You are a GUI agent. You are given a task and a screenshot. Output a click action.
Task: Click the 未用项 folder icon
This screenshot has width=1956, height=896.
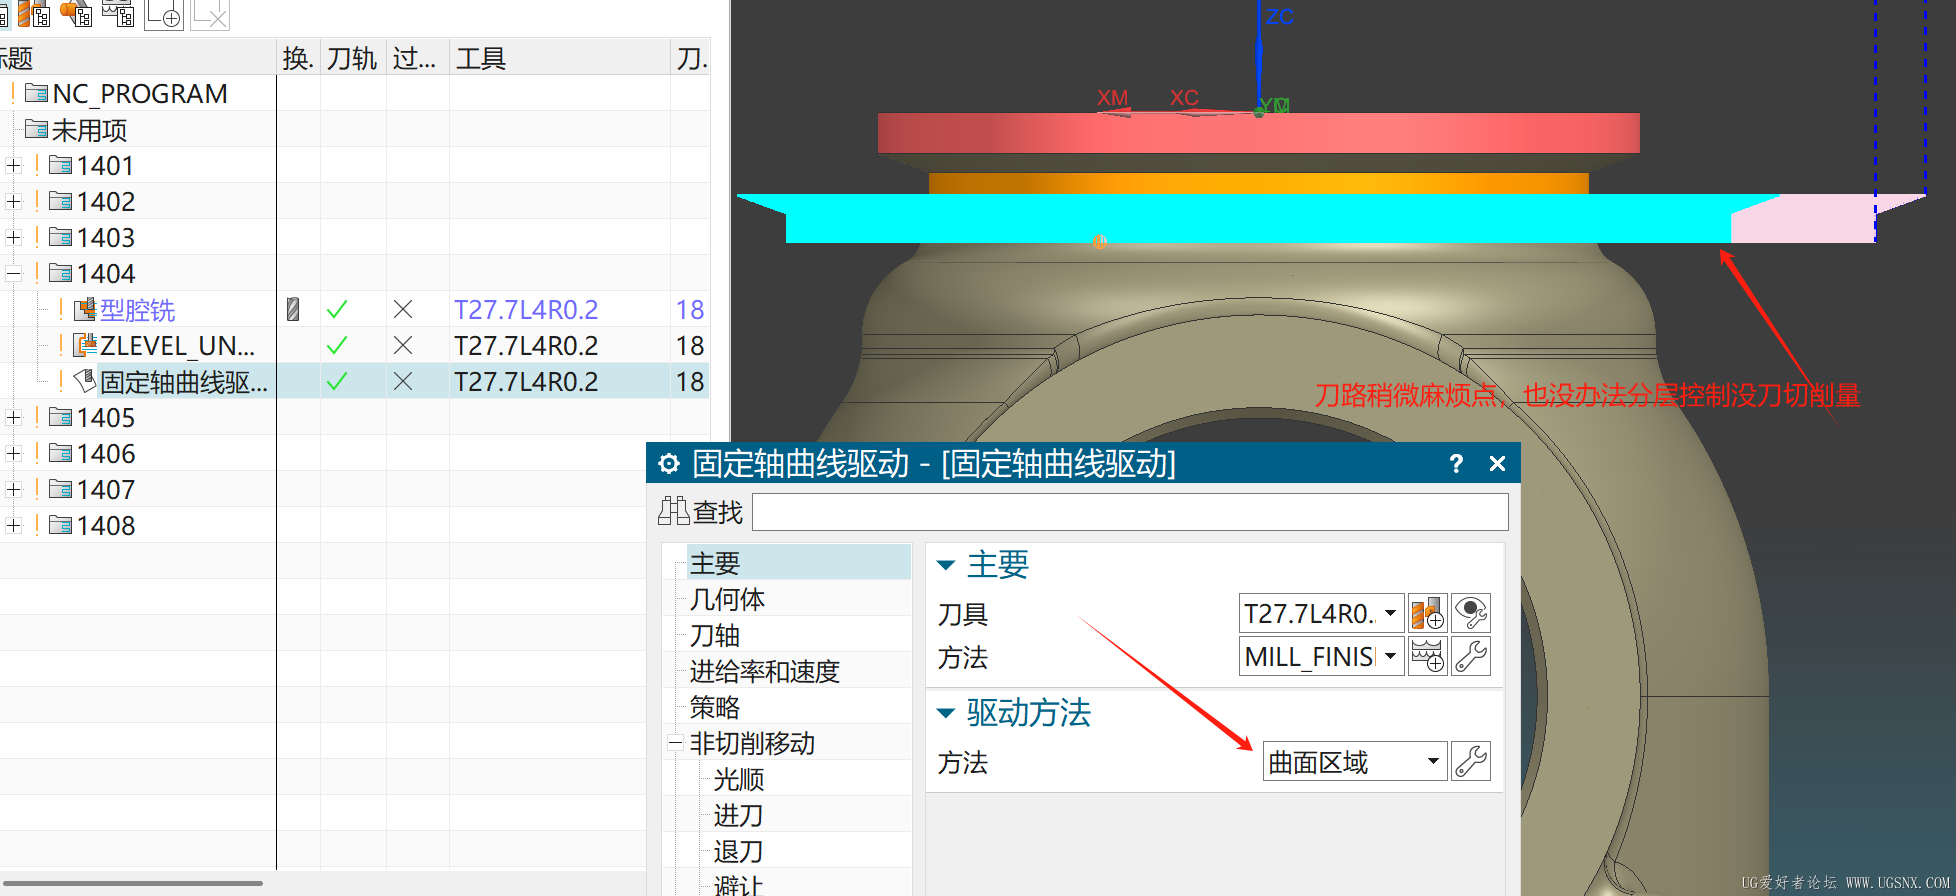[x=37, y=129]
